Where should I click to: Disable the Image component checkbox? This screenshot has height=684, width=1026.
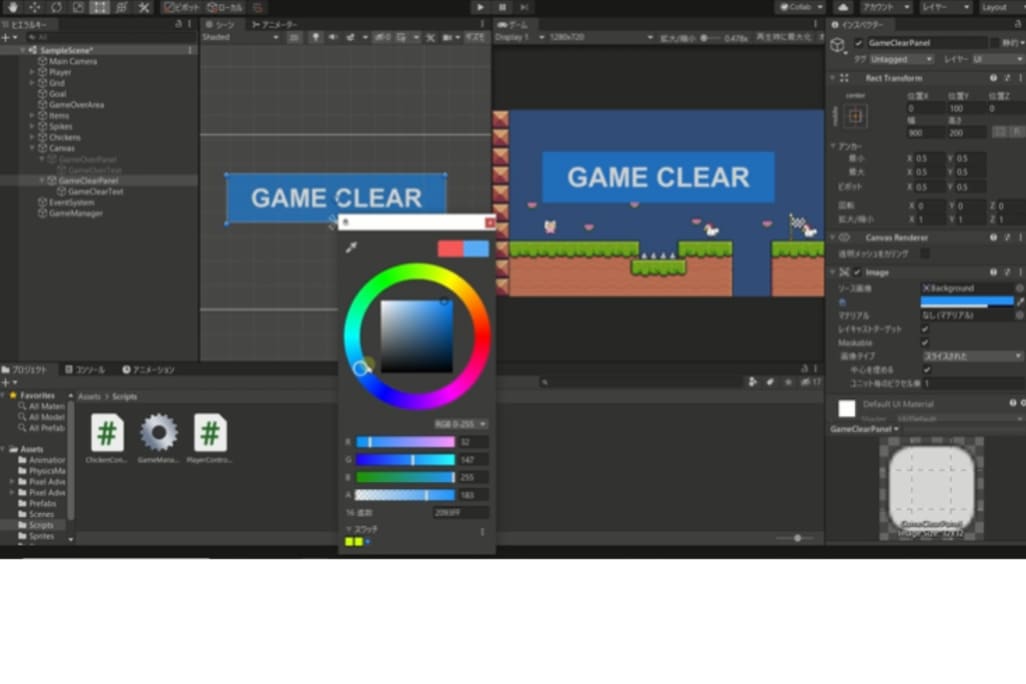pyautogui.click(x=857, y=272)
